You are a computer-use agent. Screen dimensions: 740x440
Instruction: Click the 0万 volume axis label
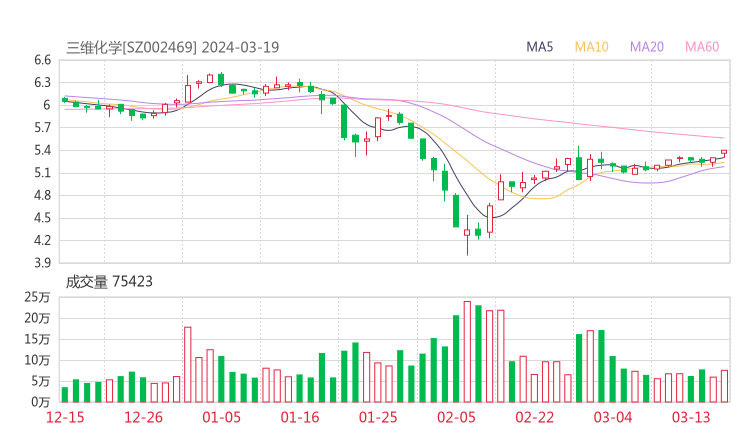41,402
